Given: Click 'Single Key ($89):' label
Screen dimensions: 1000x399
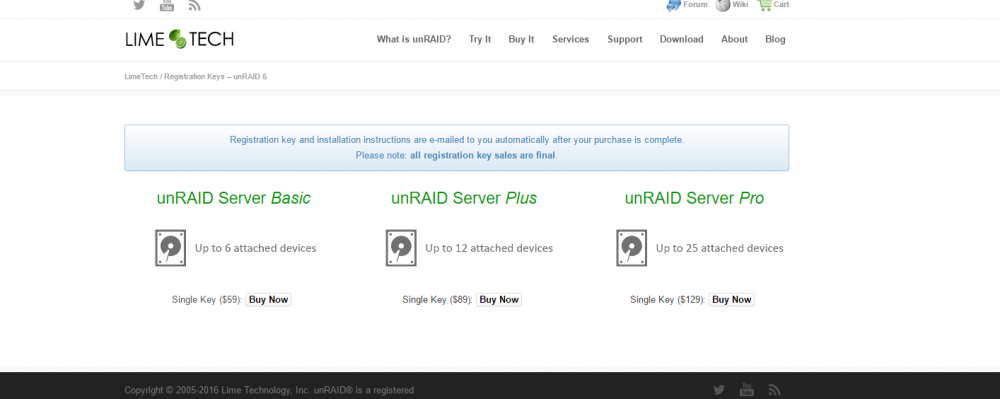Looking at the screenshot, I should [x=438, y=300].
